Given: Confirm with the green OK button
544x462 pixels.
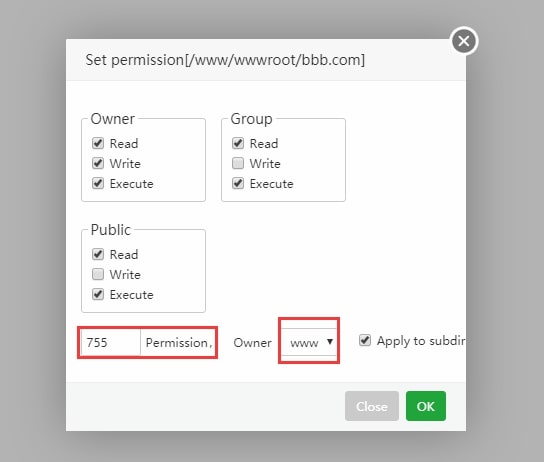Looking at the screenshot, I should [x=426, y=406].
